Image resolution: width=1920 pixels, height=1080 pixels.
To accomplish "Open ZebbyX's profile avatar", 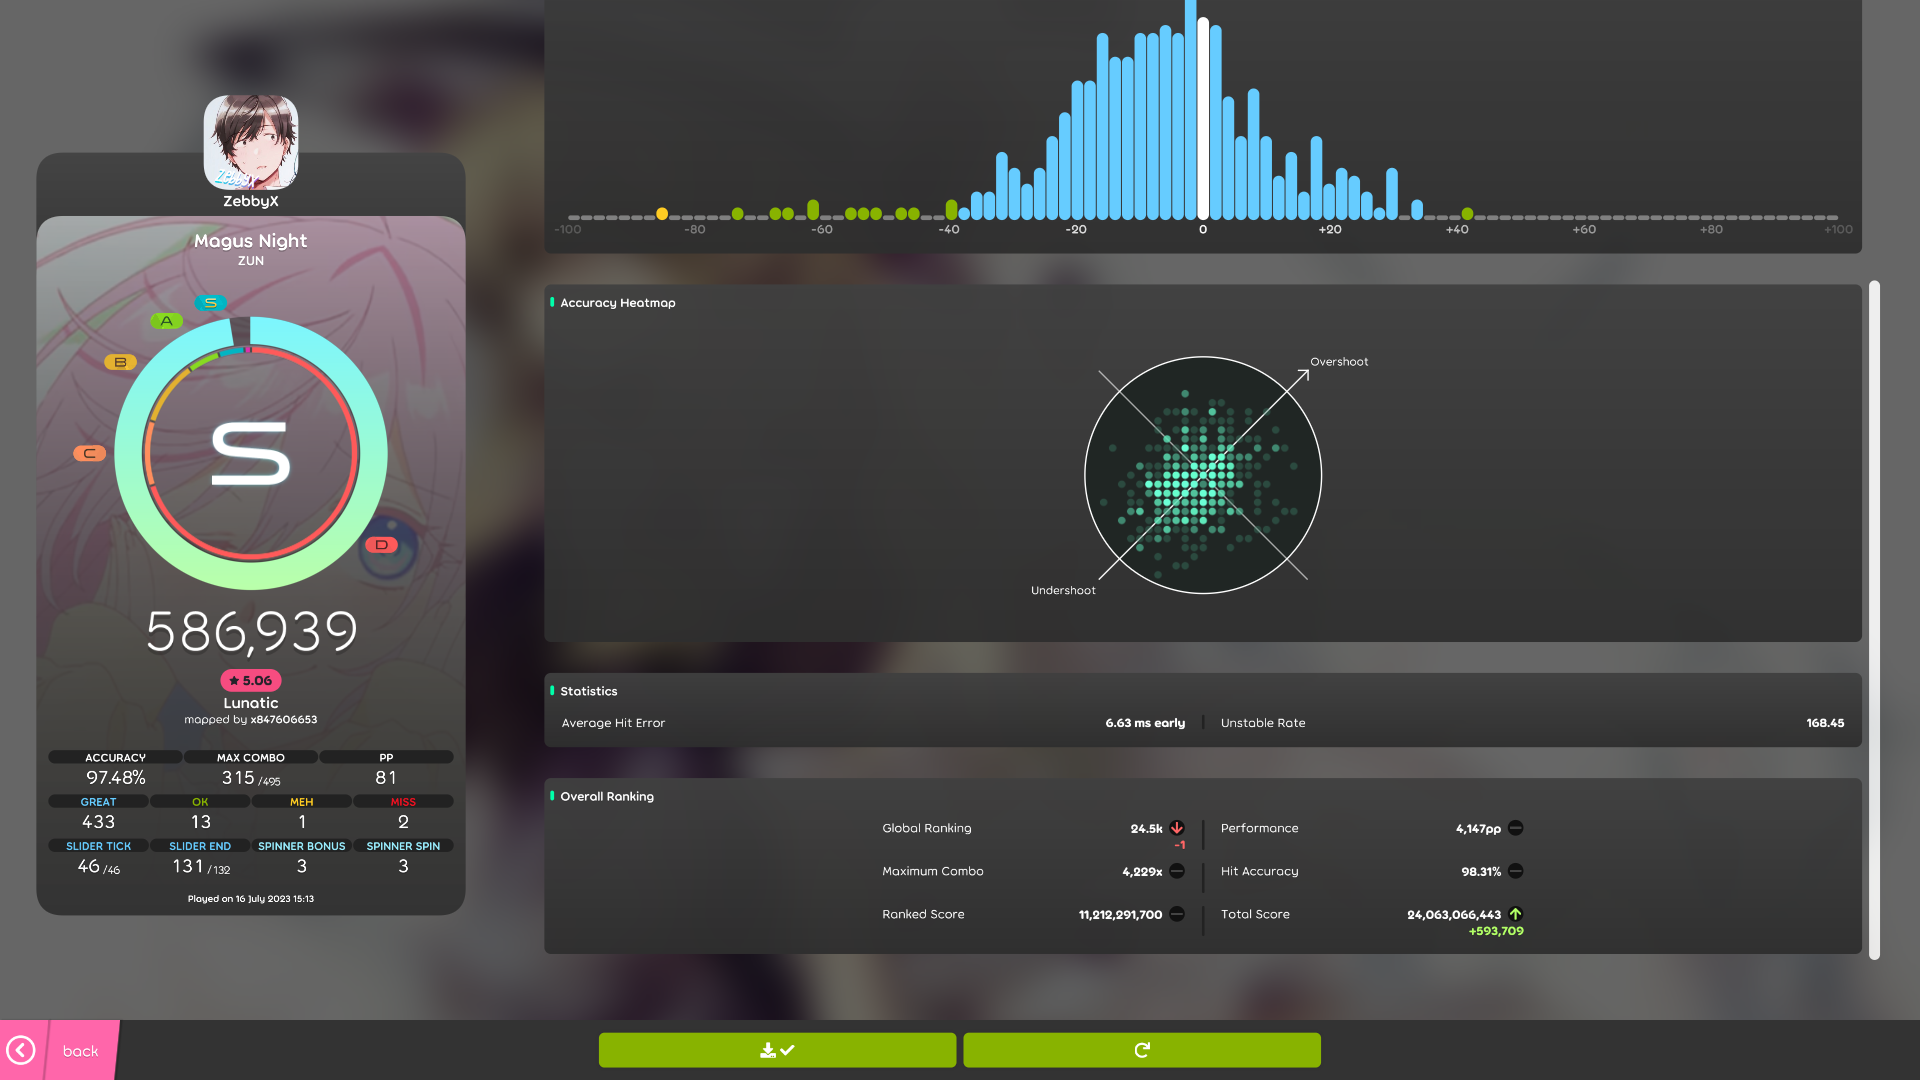I will point(251,142).
